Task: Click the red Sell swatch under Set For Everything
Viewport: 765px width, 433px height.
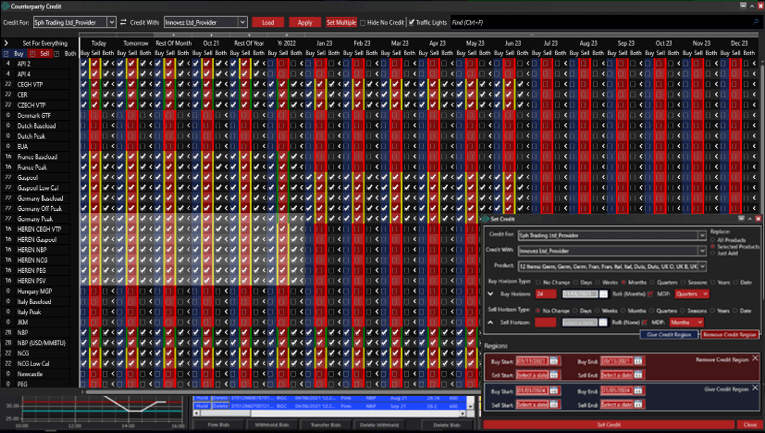Action: tap(44, 53)
